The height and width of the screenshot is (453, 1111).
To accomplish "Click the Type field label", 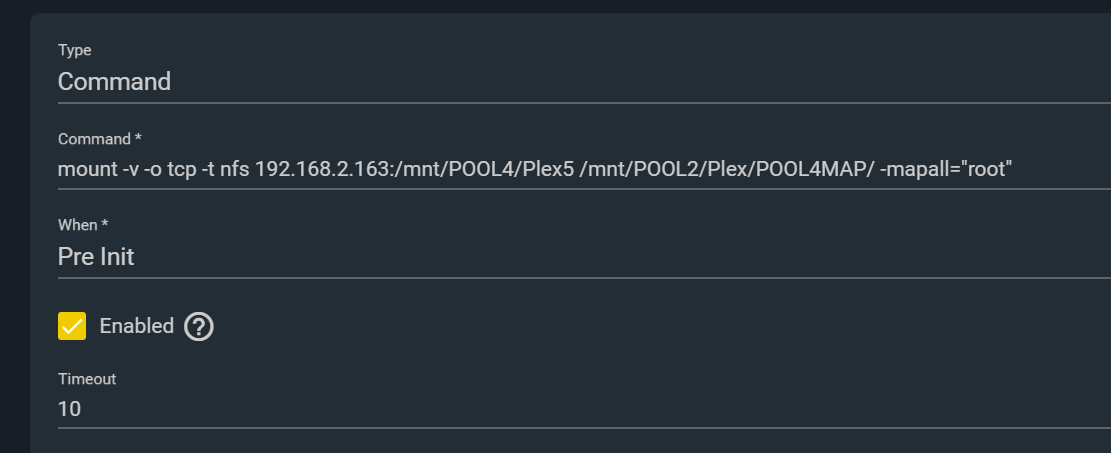I will [x=74, y=50].
